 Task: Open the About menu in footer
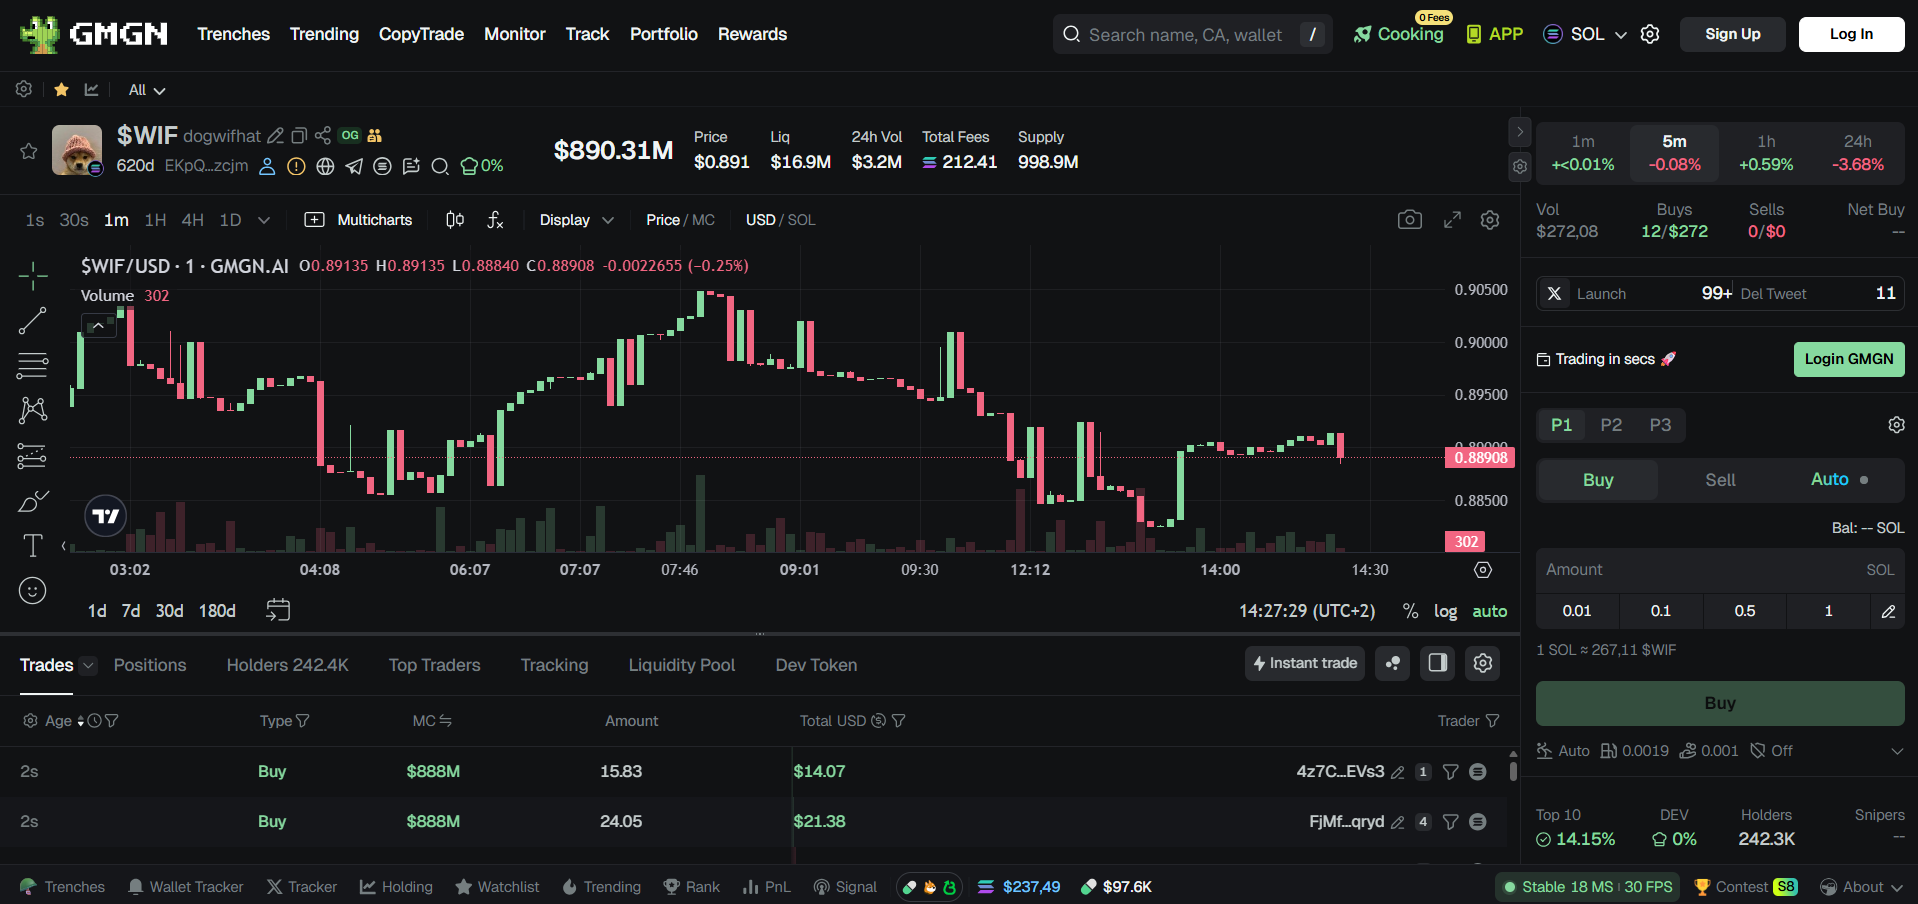(x=1861, y=887)
